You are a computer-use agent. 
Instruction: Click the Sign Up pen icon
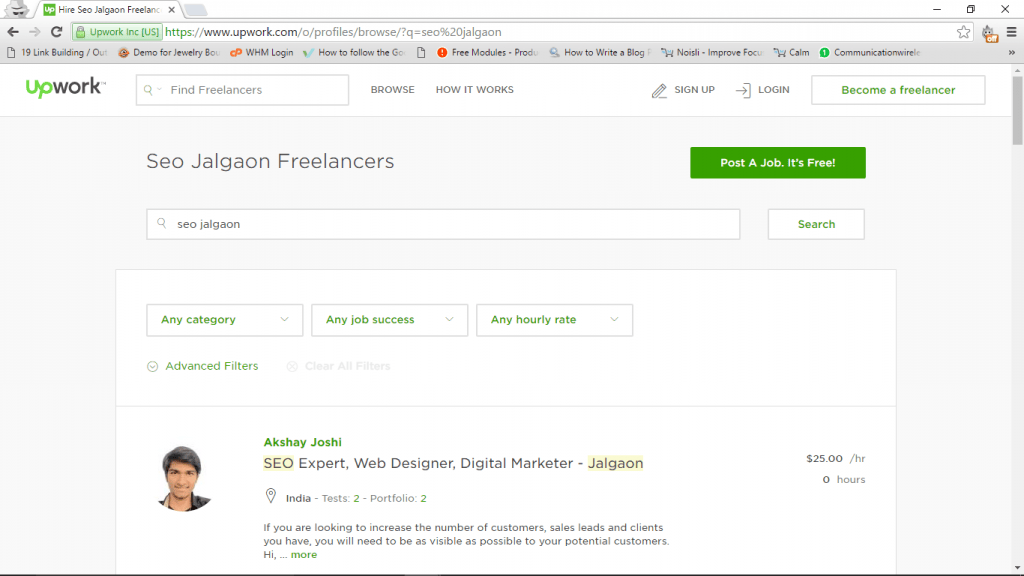(659, 89)
